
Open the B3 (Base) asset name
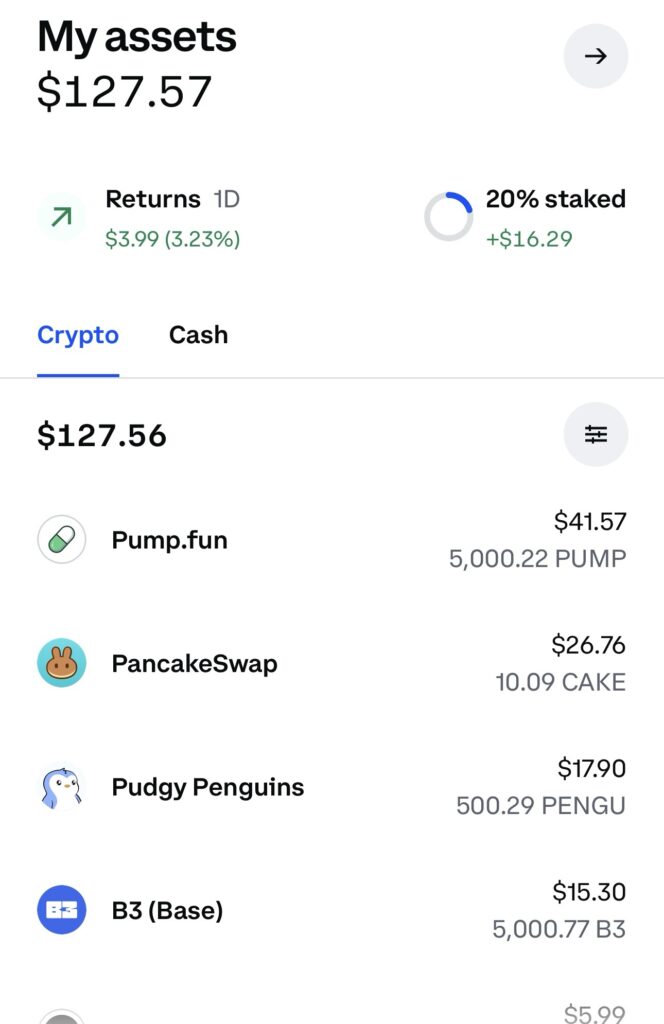tap(167, 911)
